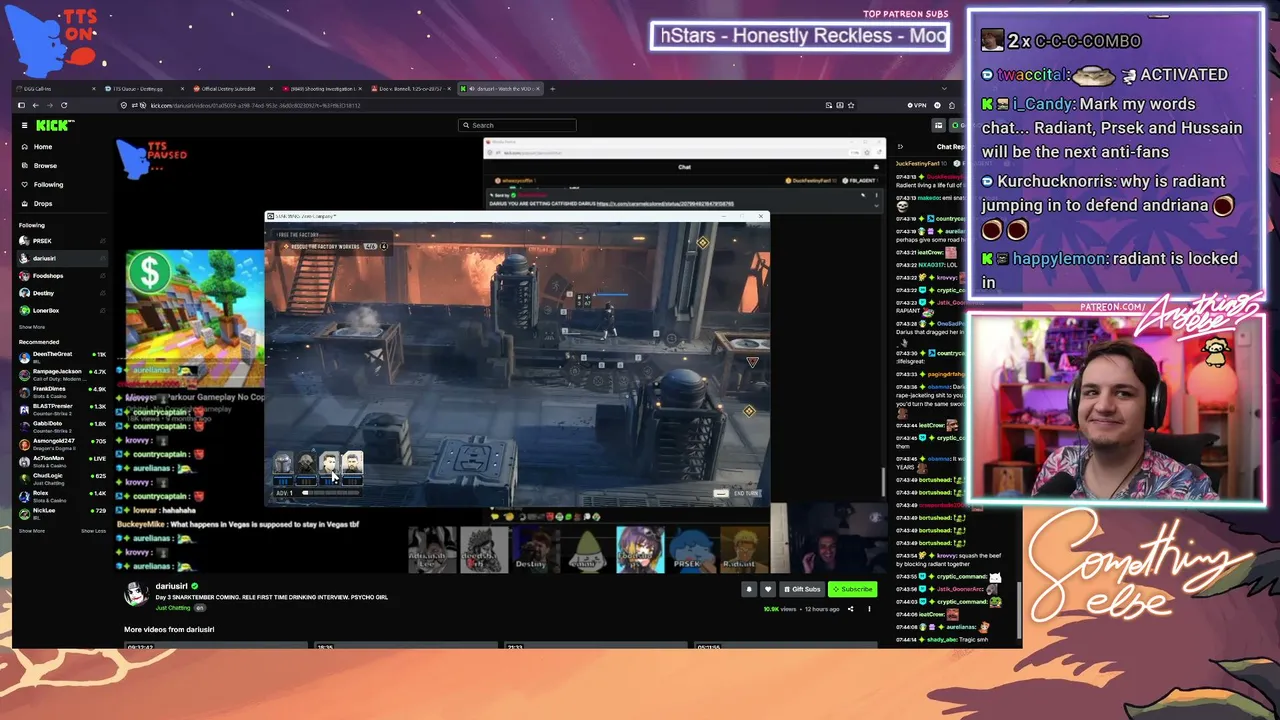Bookmark this page with star icon
Image resolution: width=1280 pixels, height=720 pixels.
851,105
